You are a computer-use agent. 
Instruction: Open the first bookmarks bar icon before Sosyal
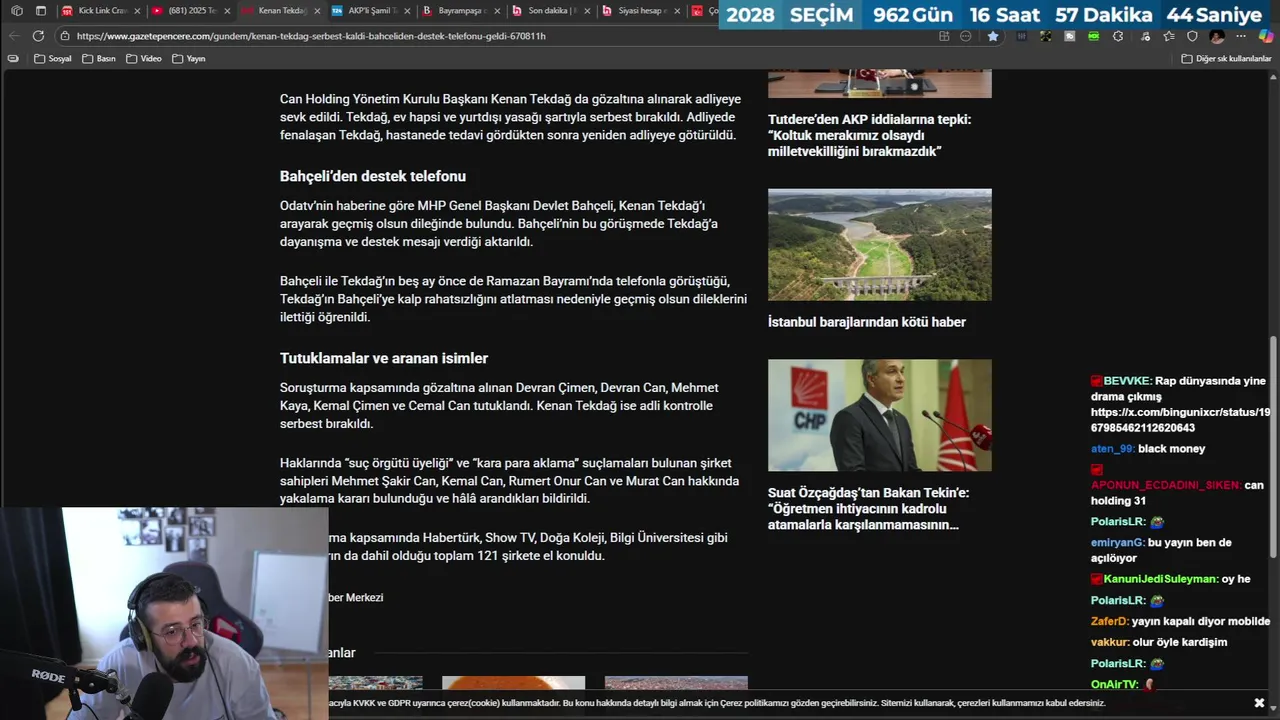pos(13,59)
